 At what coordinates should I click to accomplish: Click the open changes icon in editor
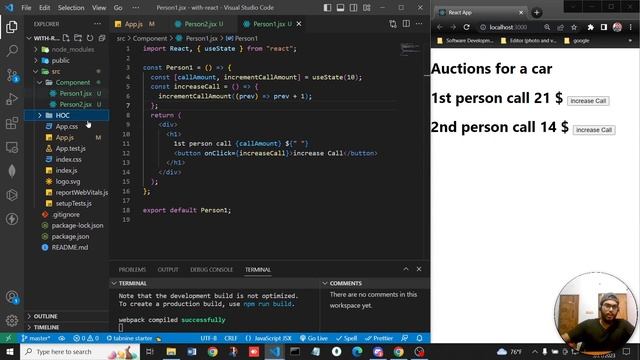click(393, 24)
